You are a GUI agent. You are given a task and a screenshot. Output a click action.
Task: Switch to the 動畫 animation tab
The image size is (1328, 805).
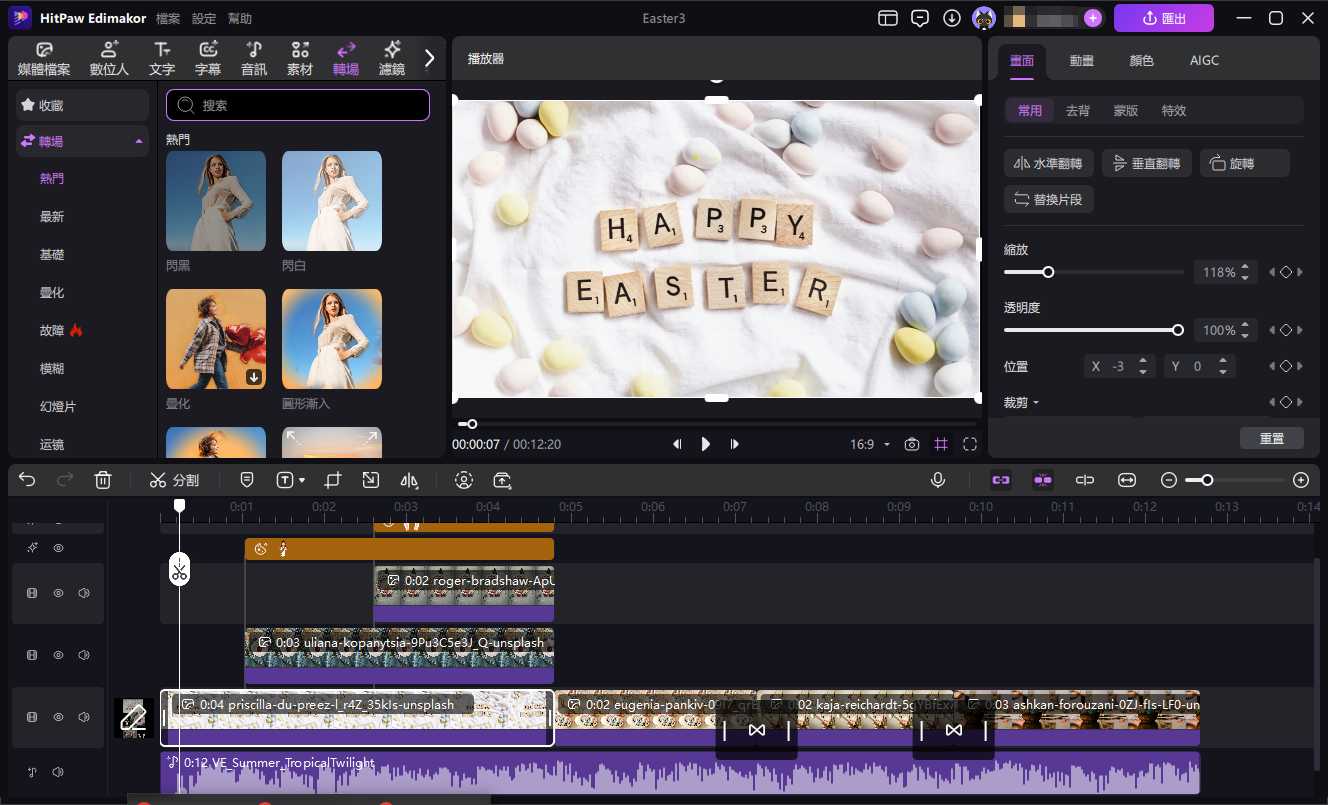1081,60
